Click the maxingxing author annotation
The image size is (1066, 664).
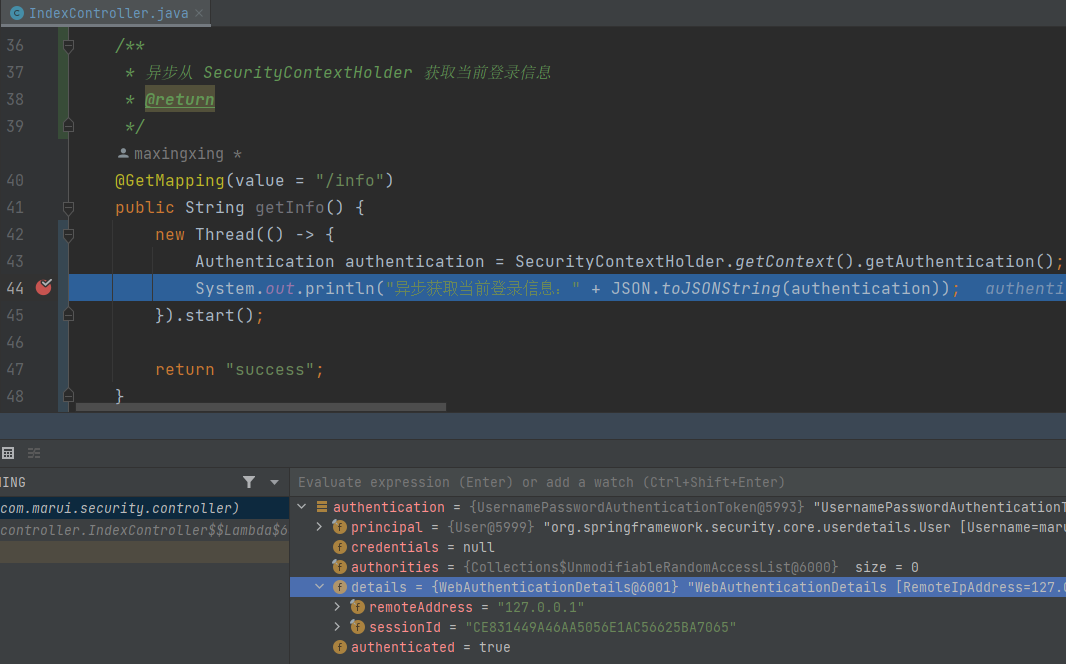coord(180,154)
